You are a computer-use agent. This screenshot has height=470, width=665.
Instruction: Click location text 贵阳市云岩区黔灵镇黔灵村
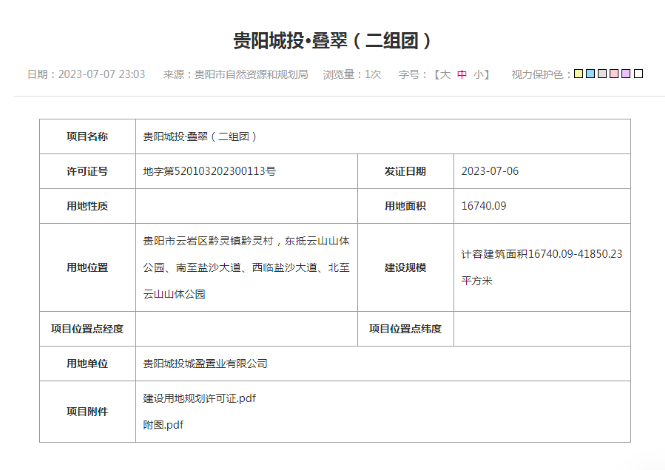208,241
